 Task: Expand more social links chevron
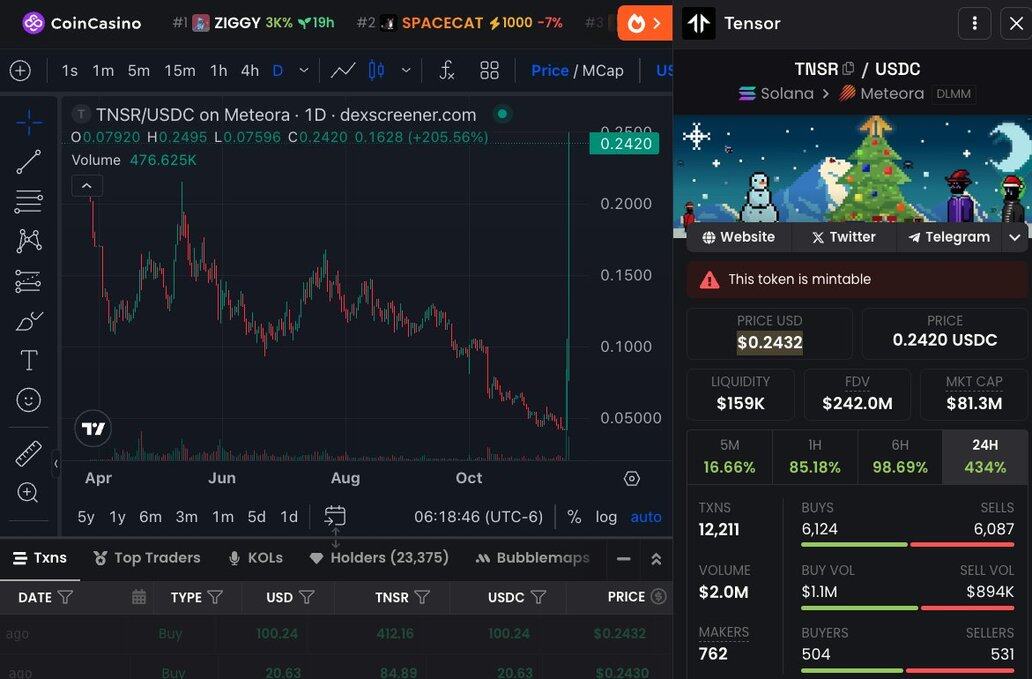point(1015,237)
